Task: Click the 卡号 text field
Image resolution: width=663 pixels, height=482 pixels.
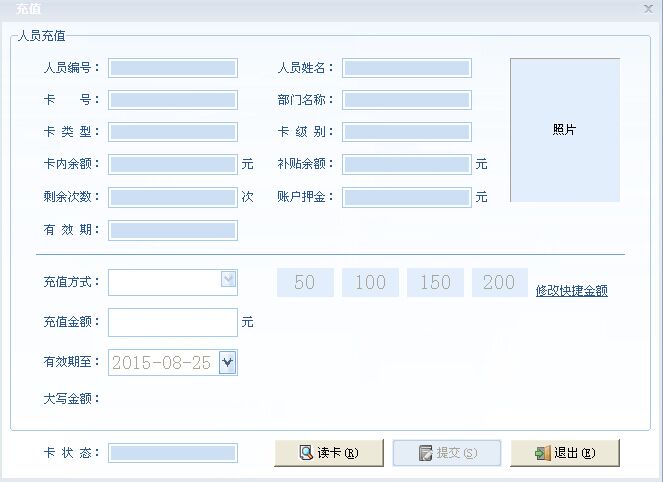Action: (x=173, y=100)
